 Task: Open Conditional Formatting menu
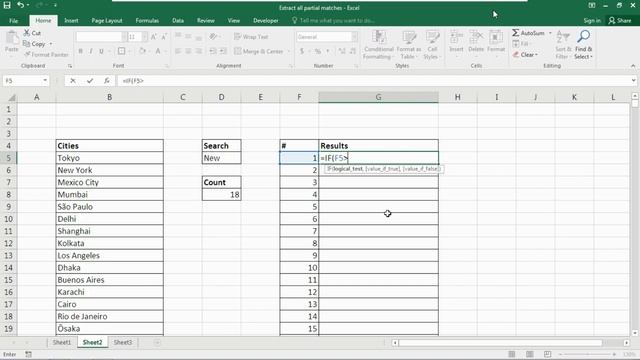pyautogui.click(x=378, y=45)
